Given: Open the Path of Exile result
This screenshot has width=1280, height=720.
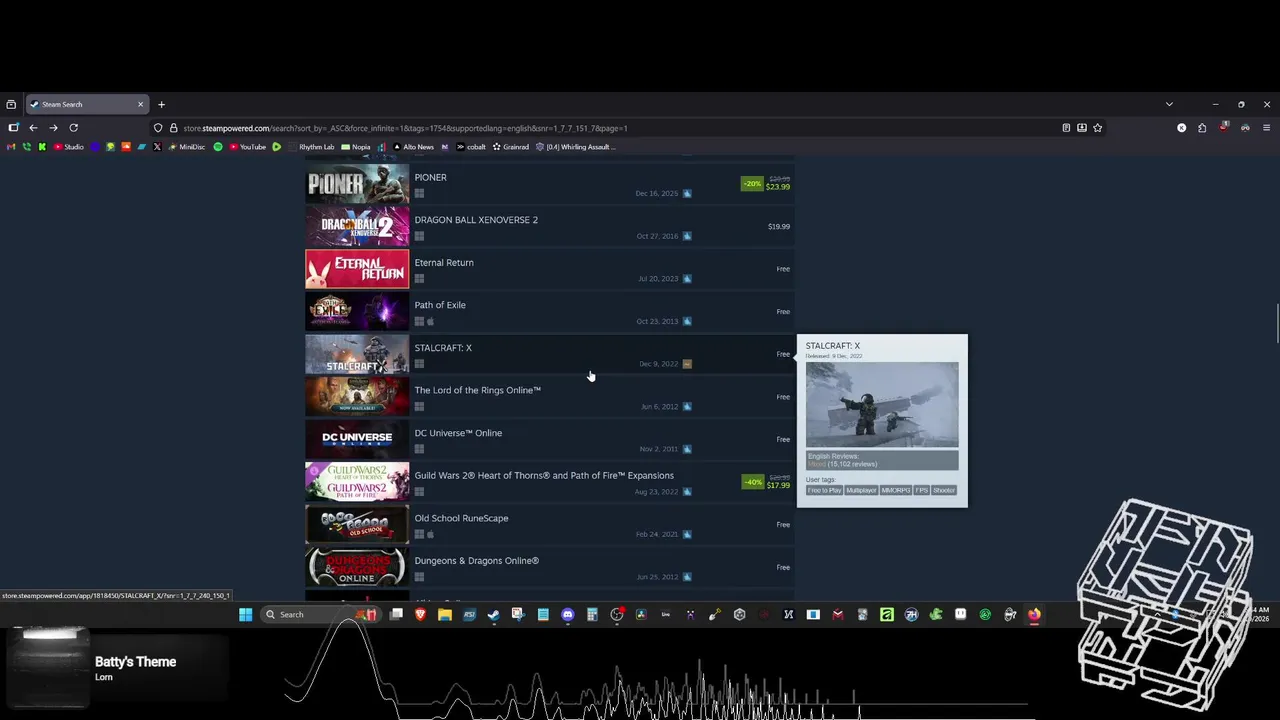Looking at the screenshot, I should [x=549, y=312].
